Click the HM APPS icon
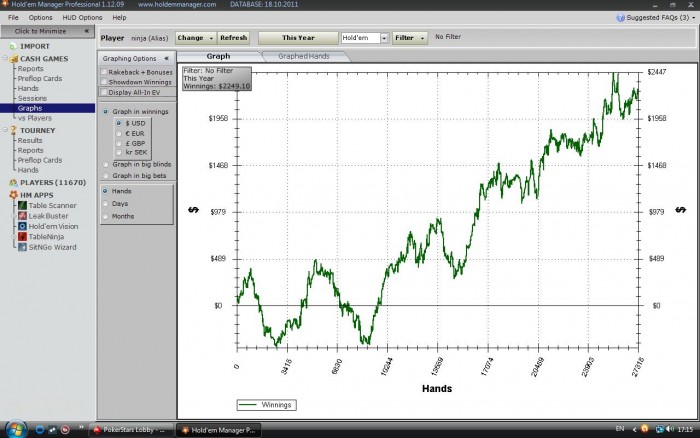The image size is (700, 438). [x=13, y=195]
